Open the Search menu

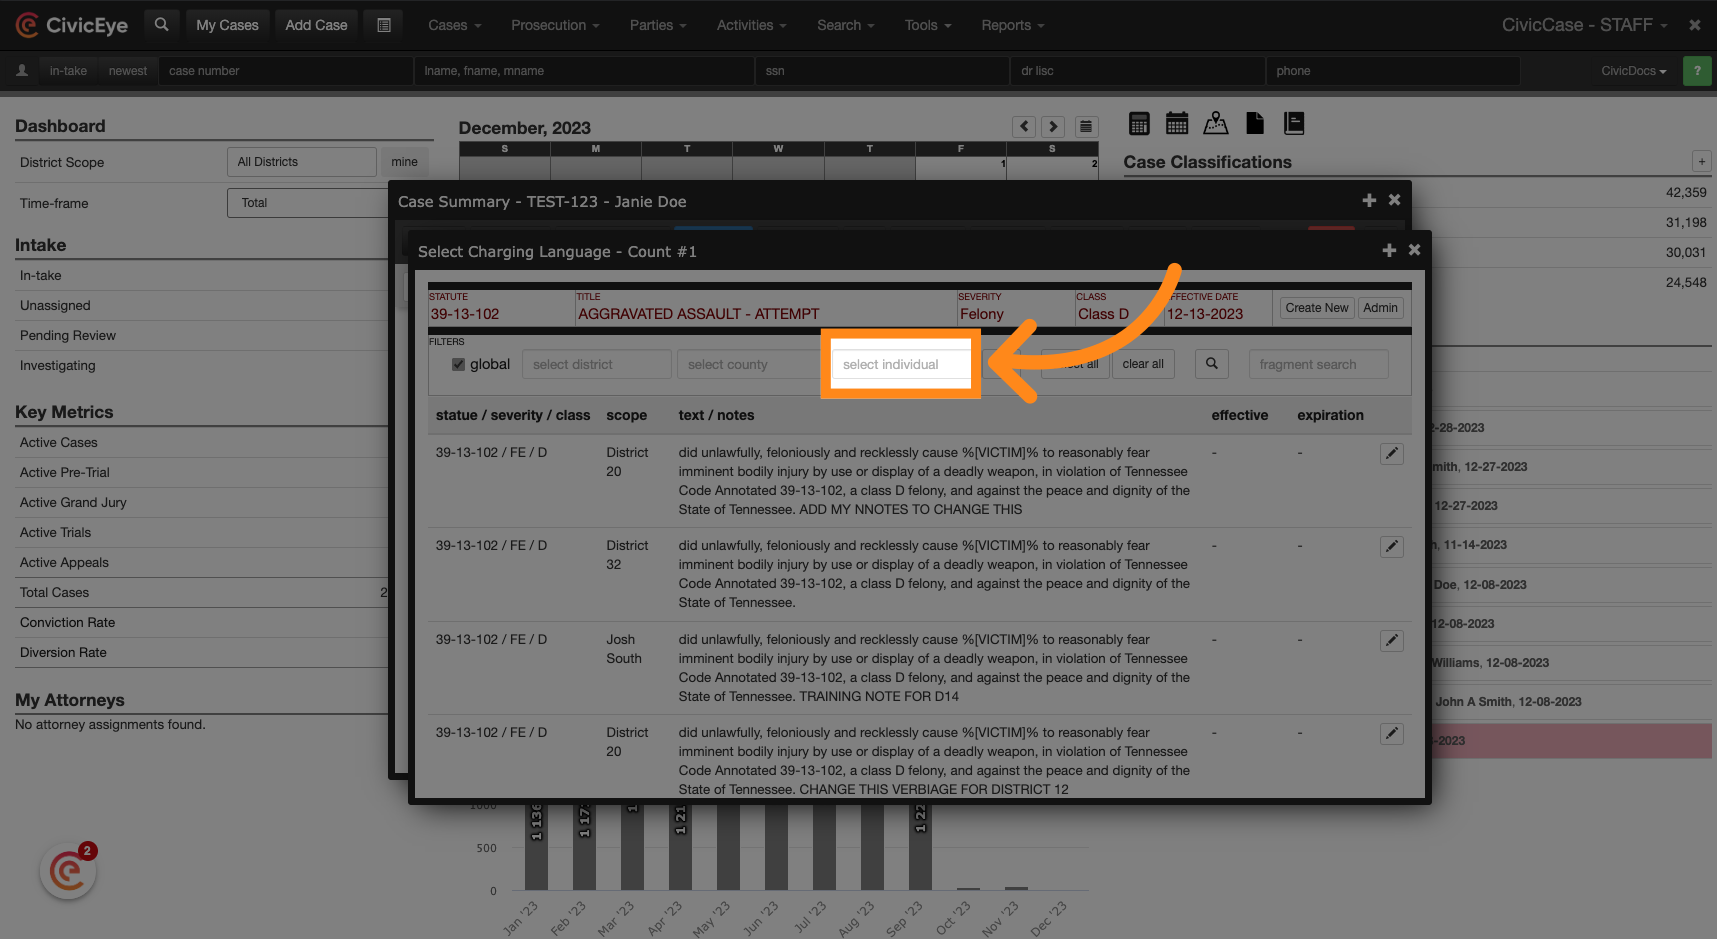pos(846,25)
